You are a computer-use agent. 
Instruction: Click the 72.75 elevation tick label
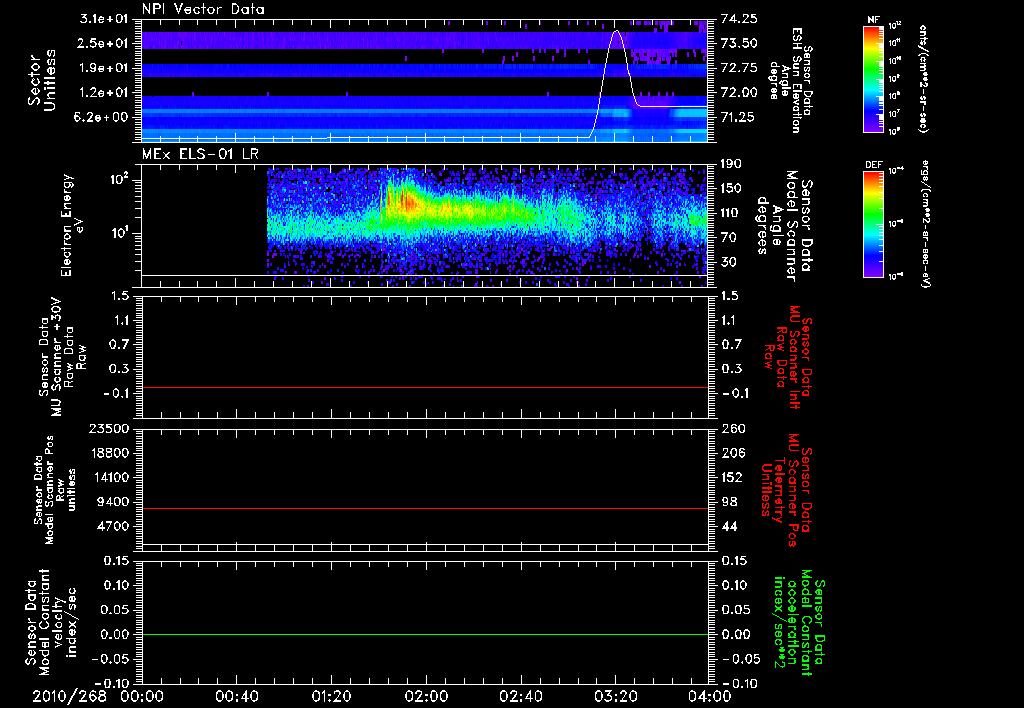740,68
